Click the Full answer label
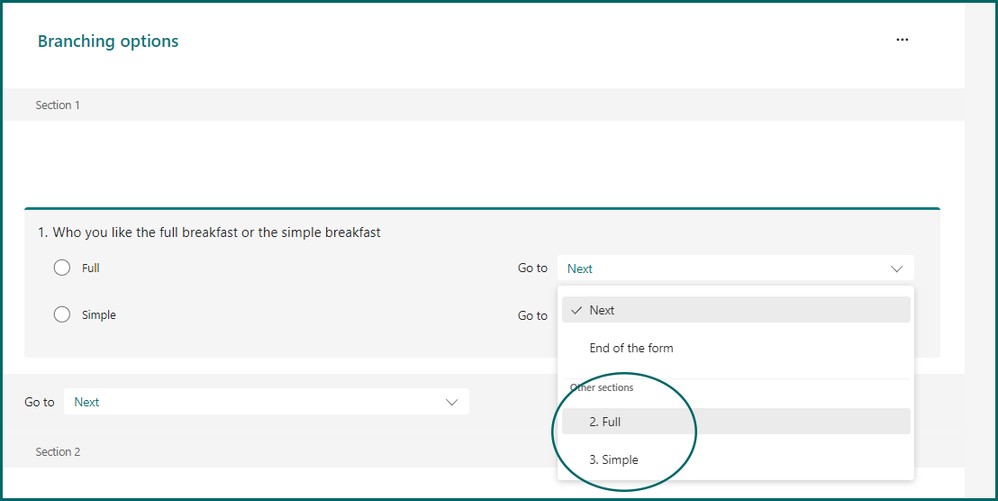 [x=91, y=268]
